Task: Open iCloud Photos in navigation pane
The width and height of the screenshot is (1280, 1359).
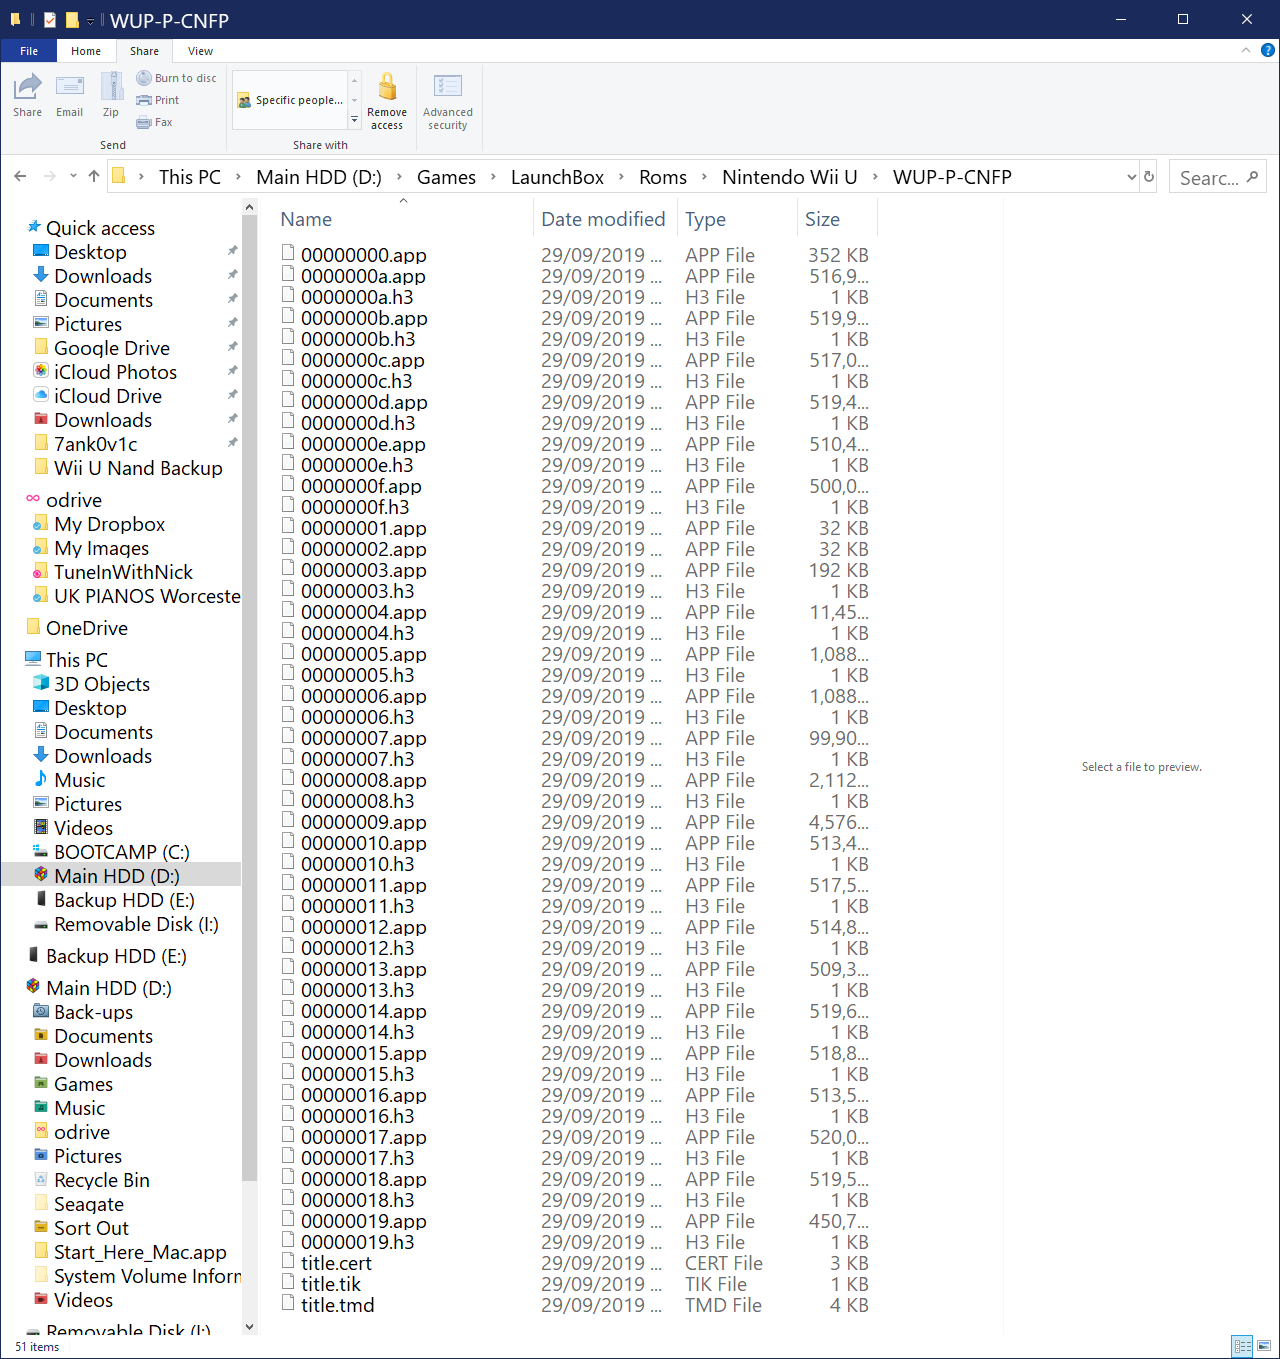Action: click(x=115, y=372)
